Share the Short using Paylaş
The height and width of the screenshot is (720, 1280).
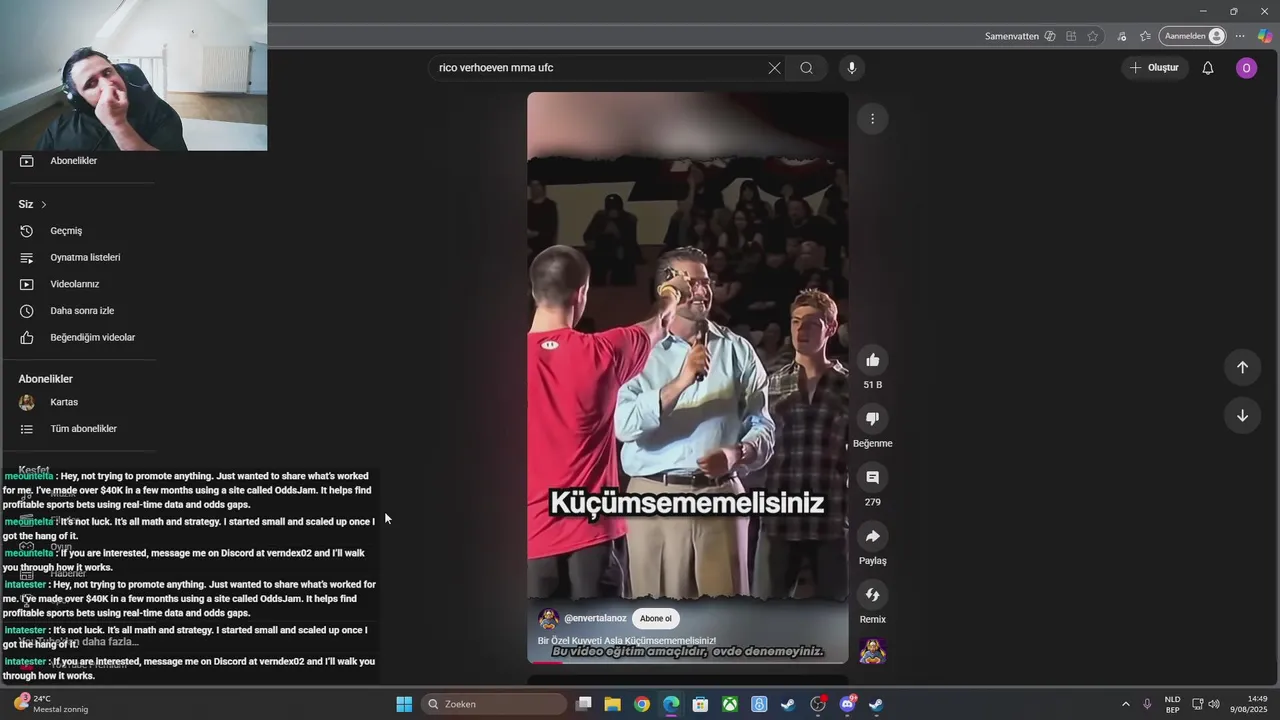[x=872, y=537]
